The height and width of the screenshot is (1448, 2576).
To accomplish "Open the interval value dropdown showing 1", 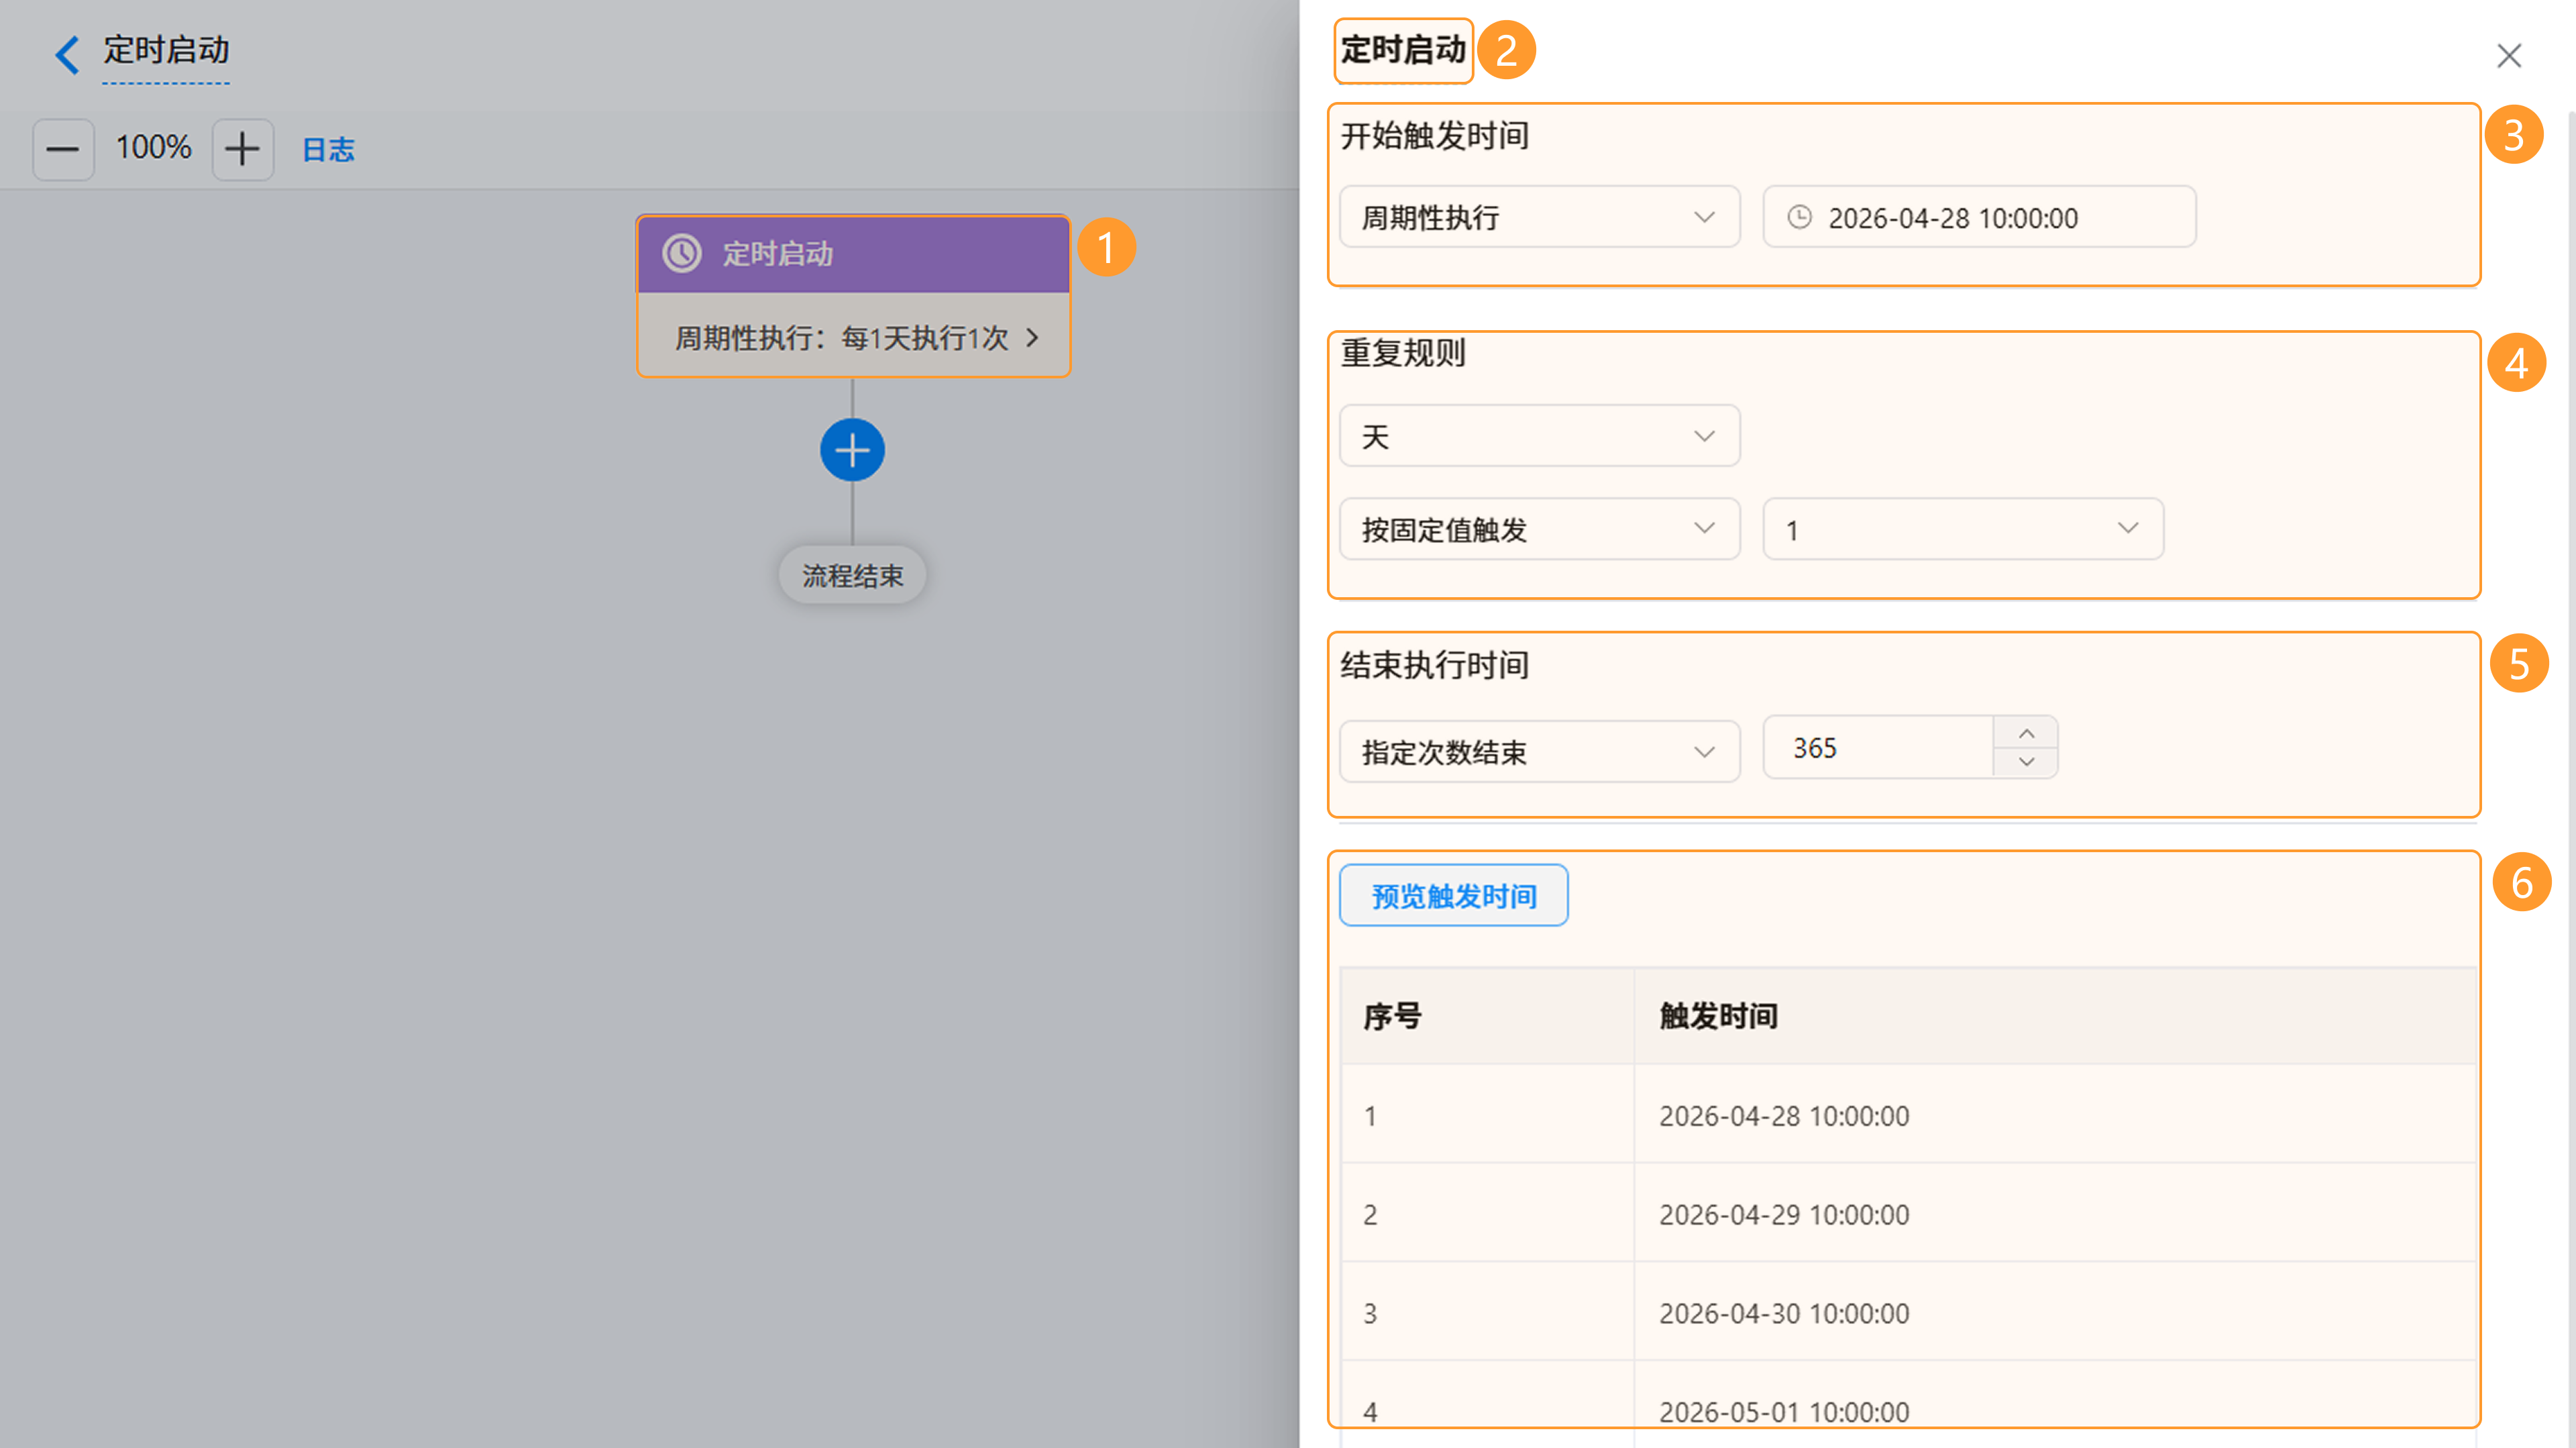I will [1963, 529].
